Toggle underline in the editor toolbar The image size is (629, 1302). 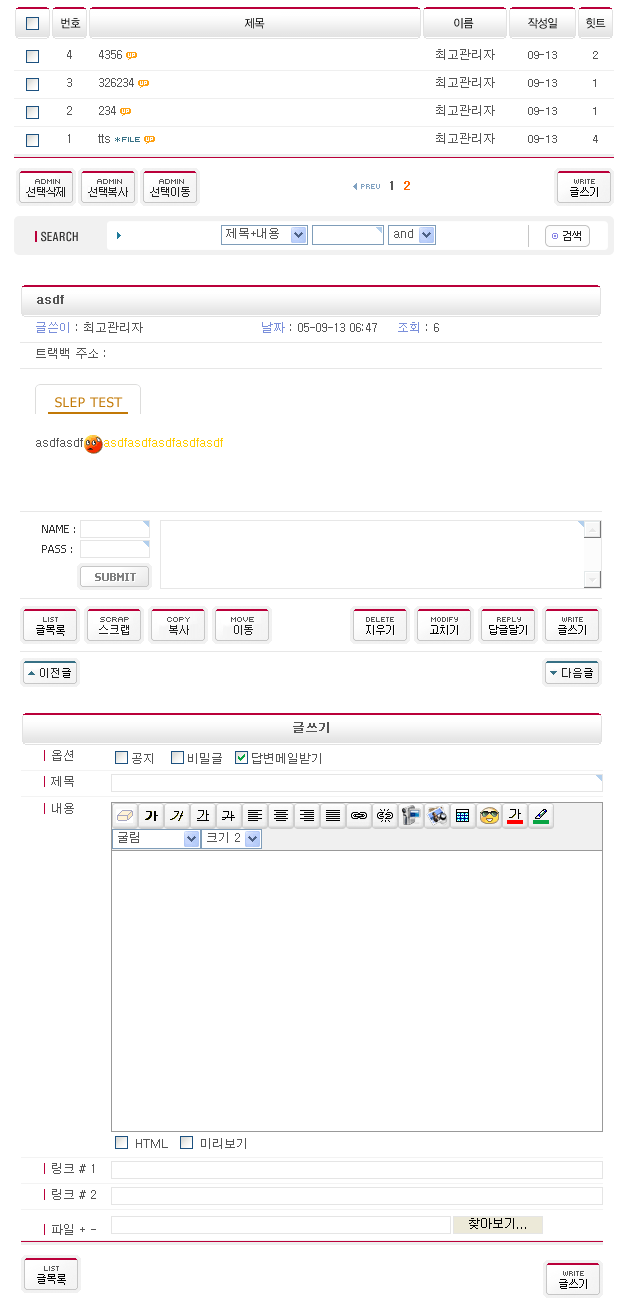203,816
